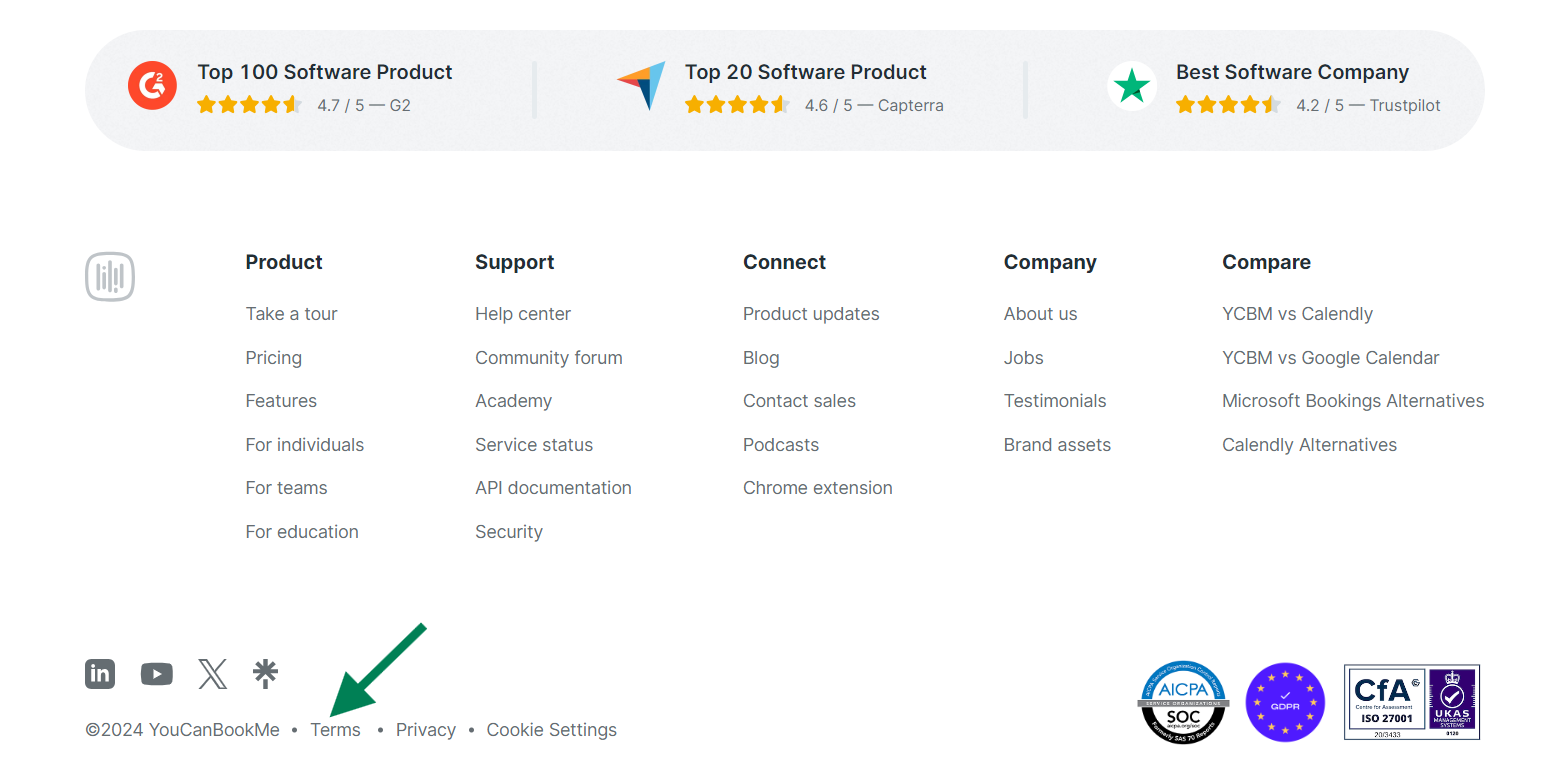Open the YouTube social icon
The height and width of the screenshot is (770, 1560).
pyautogui.click(x=157, y=674)
